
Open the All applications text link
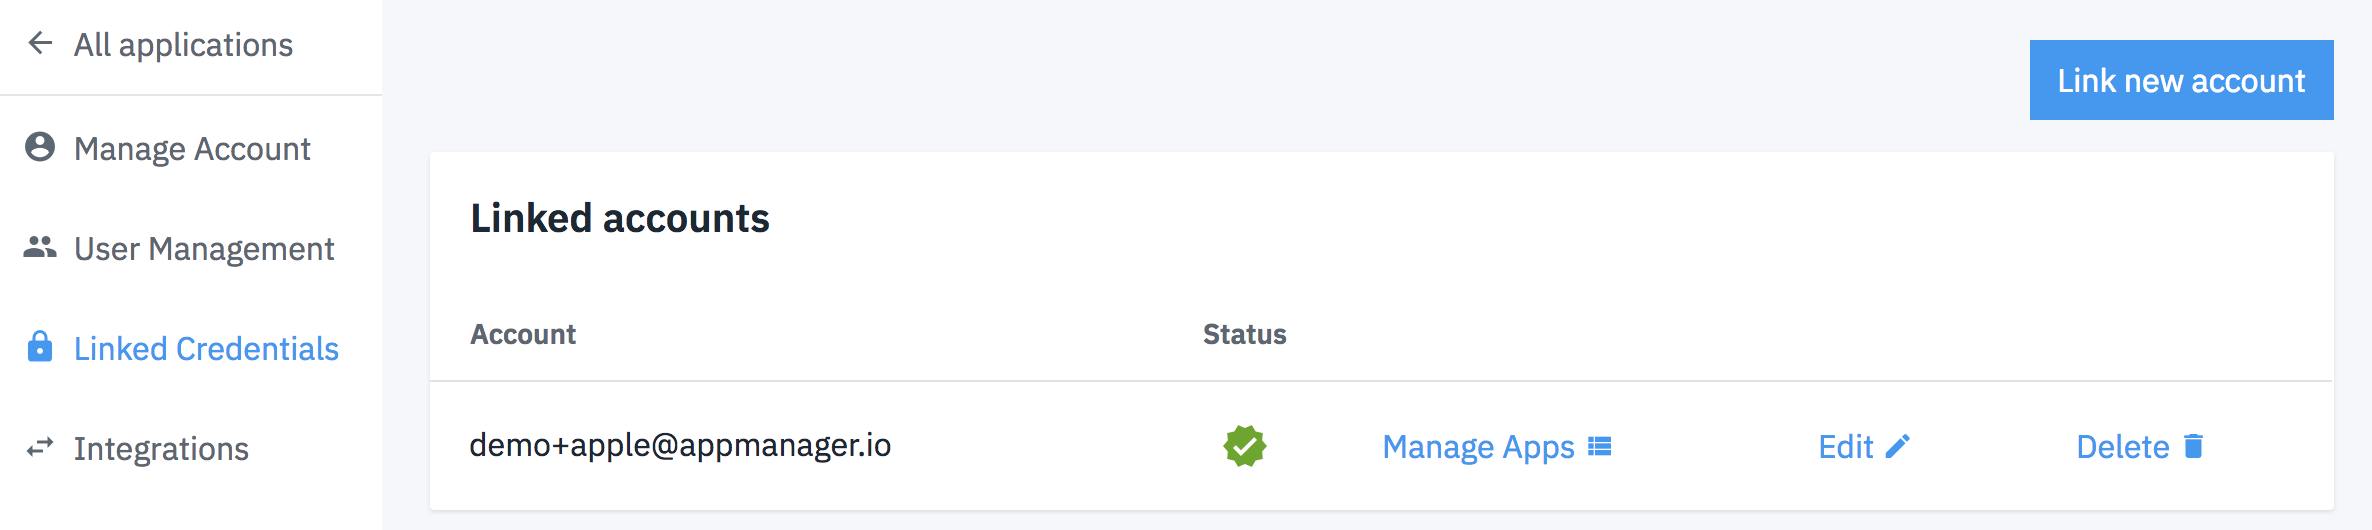[x=184, y=45]
